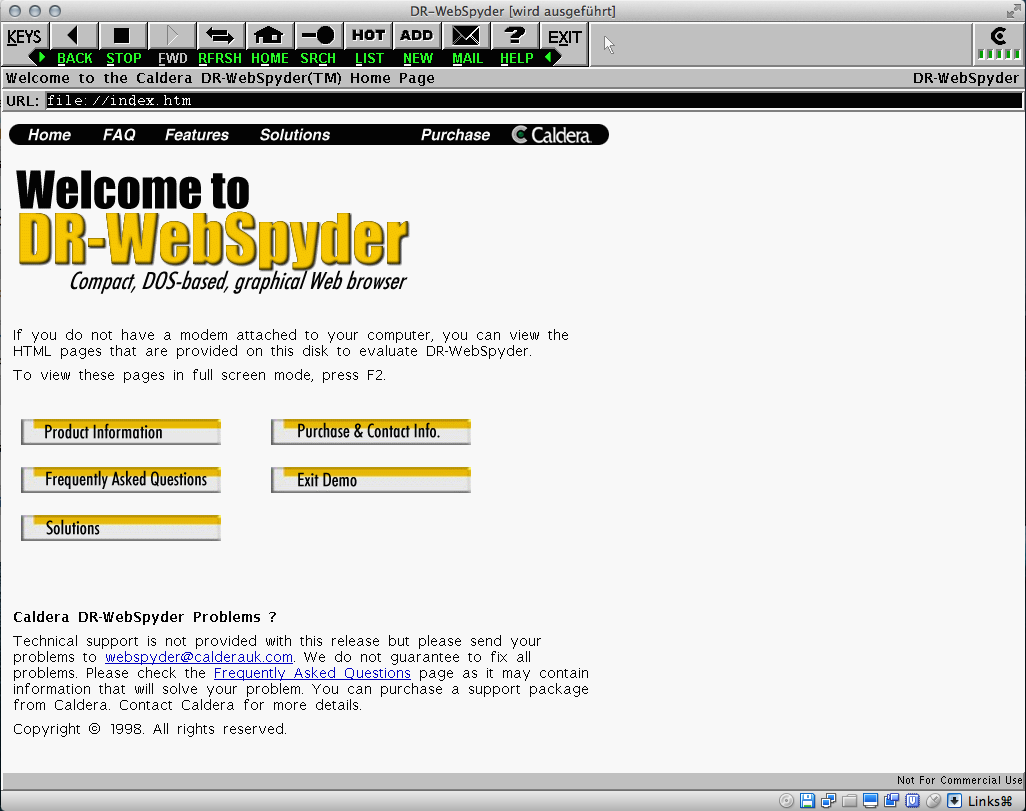Click the shared folders status icon
Viewport: 1026px width, 811px height.
tap(849, 801)
